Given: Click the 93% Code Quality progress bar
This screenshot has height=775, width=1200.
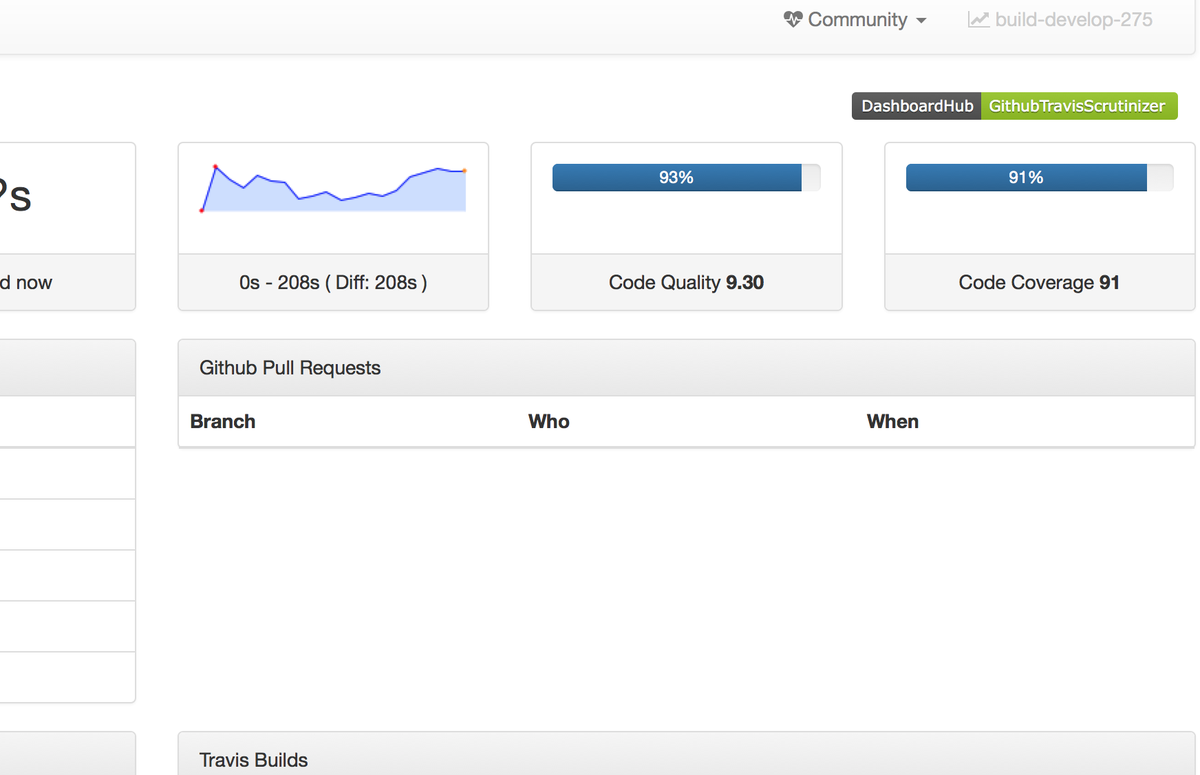Looking at the screenshot, I should click(x=676, y=177).
